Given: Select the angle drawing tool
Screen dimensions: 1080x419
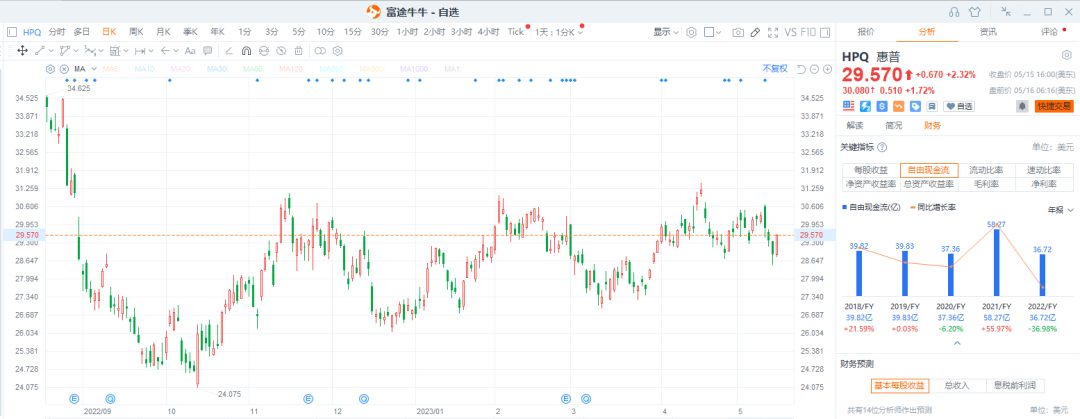Looking at the screenshot, I should [x=229, y=50].
